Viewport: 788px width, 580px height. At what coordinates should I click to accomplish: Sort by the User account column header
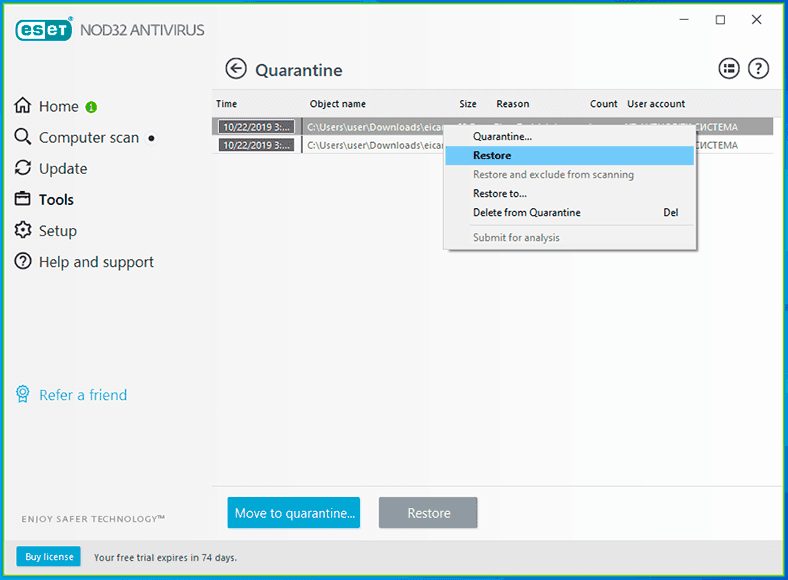pyautogui.click(x=656, y=104)
